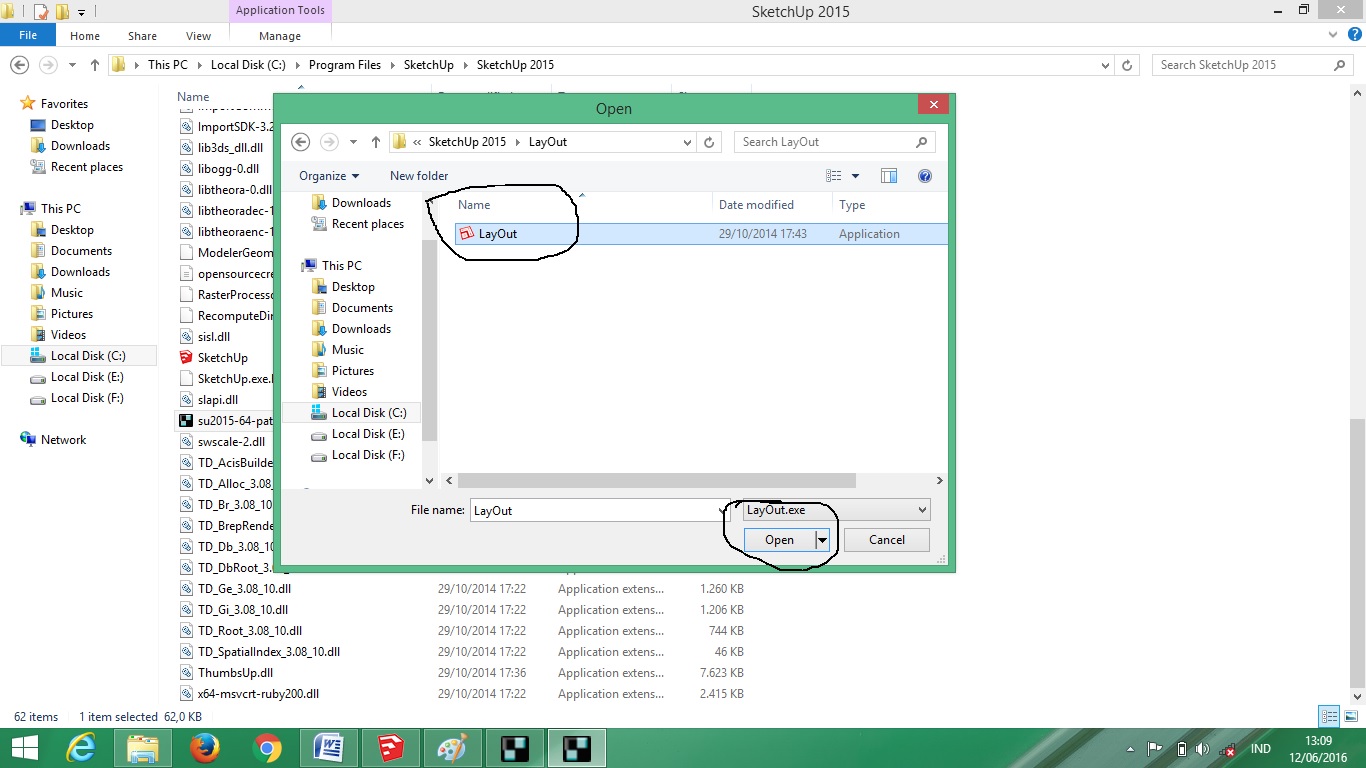Select Music in Open dialog navigation tree
Viewport: 1366px width, 768px height.
348,350
